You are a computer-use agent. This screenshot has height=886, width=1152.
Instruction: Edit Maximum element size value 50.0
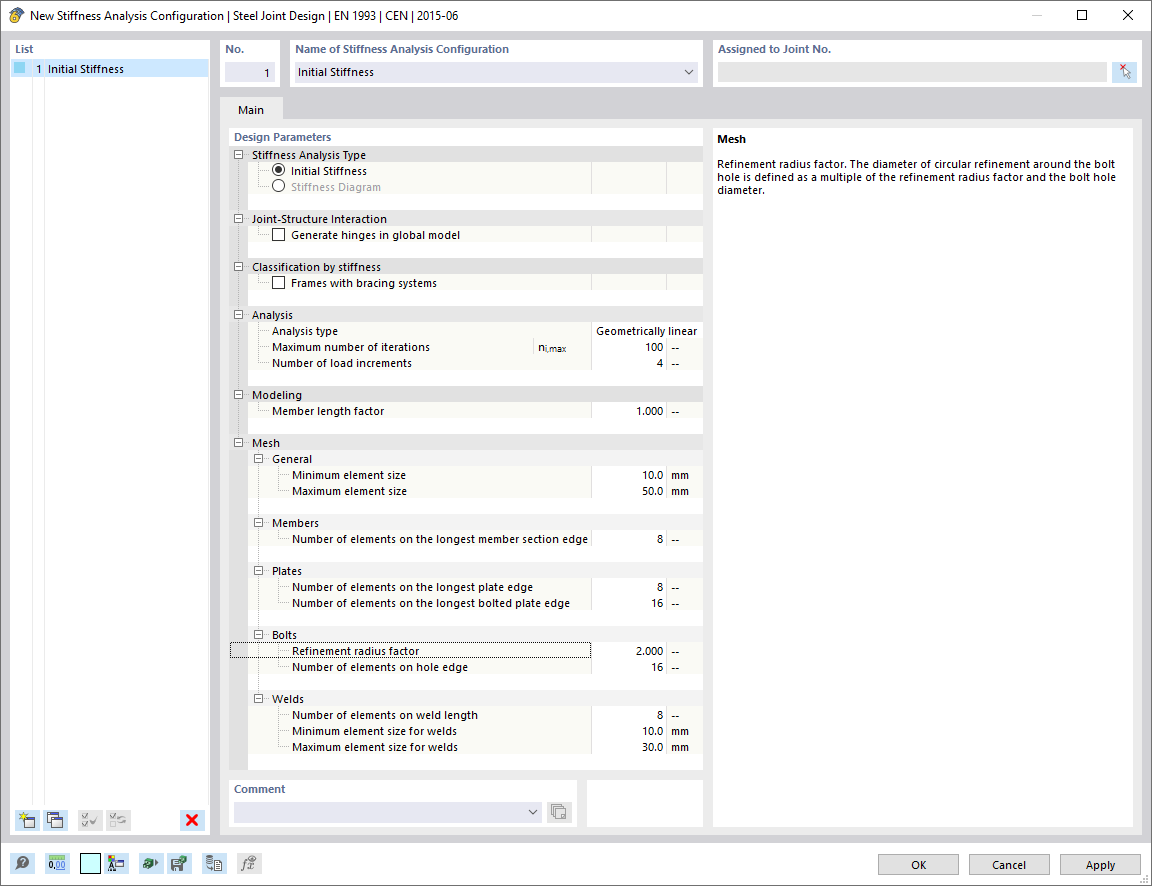629,491
